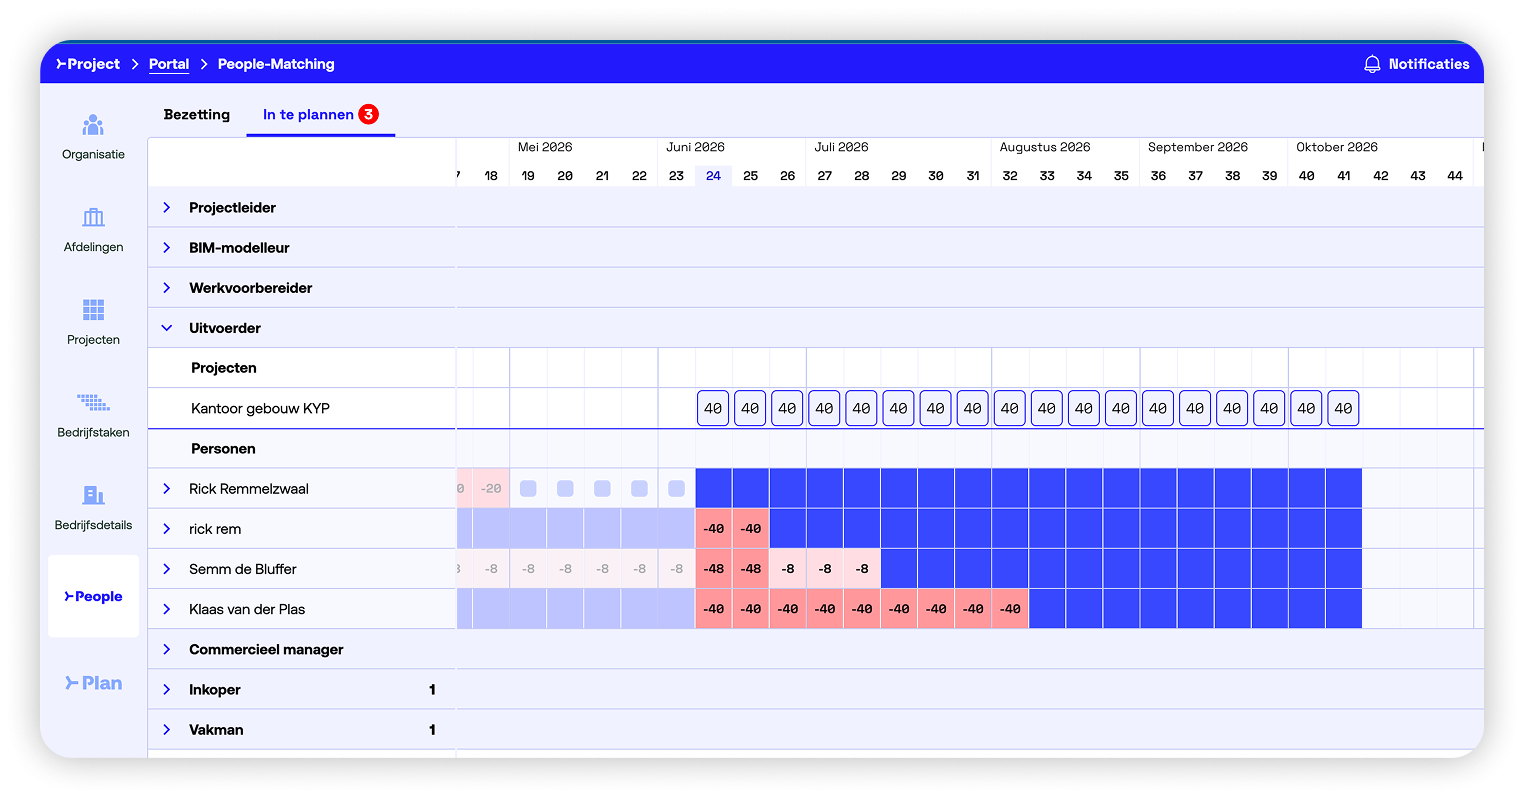Open the Afdelingen building icon

pyautogui.click(x=93, y=217)
